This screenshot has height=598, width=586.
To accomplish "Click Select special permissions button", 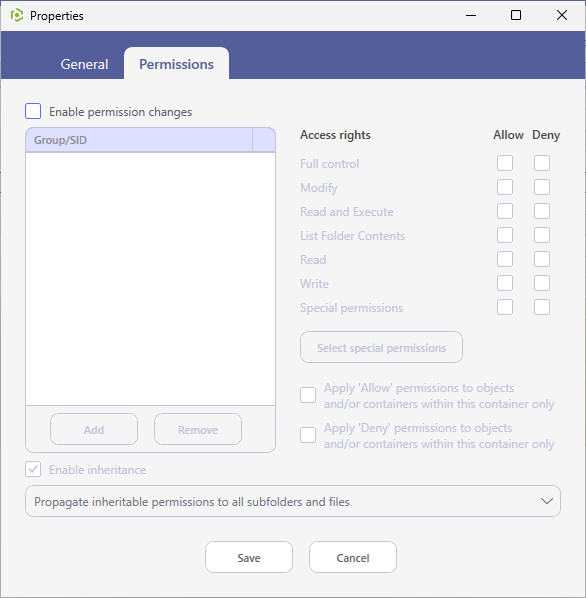I will (381, 347).
